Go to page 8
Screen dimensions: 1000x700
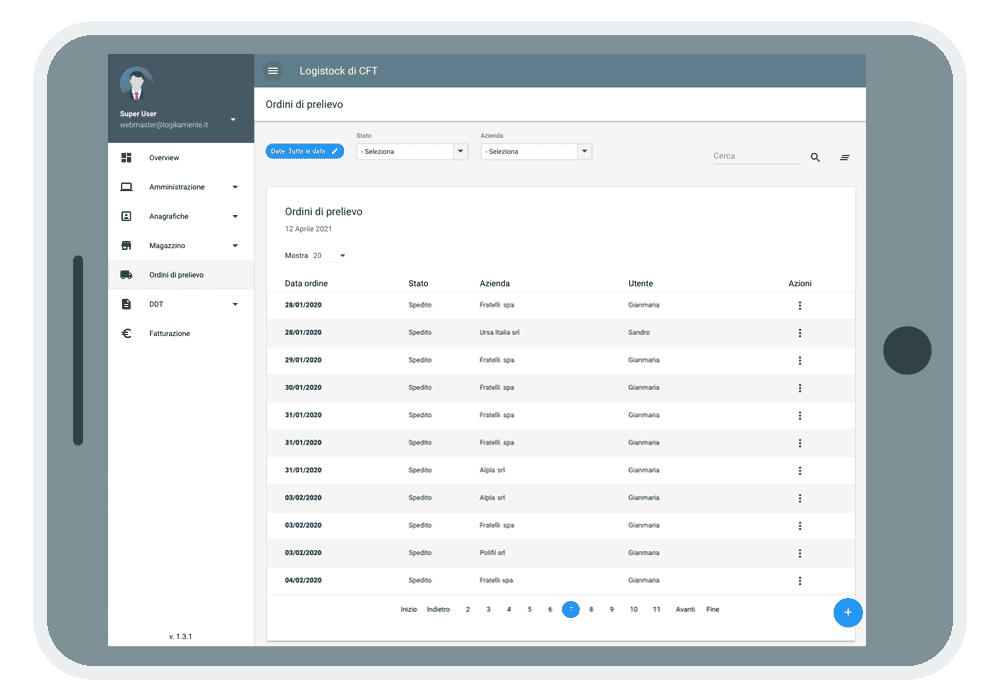pyautogui.click(x=591, y=609)
